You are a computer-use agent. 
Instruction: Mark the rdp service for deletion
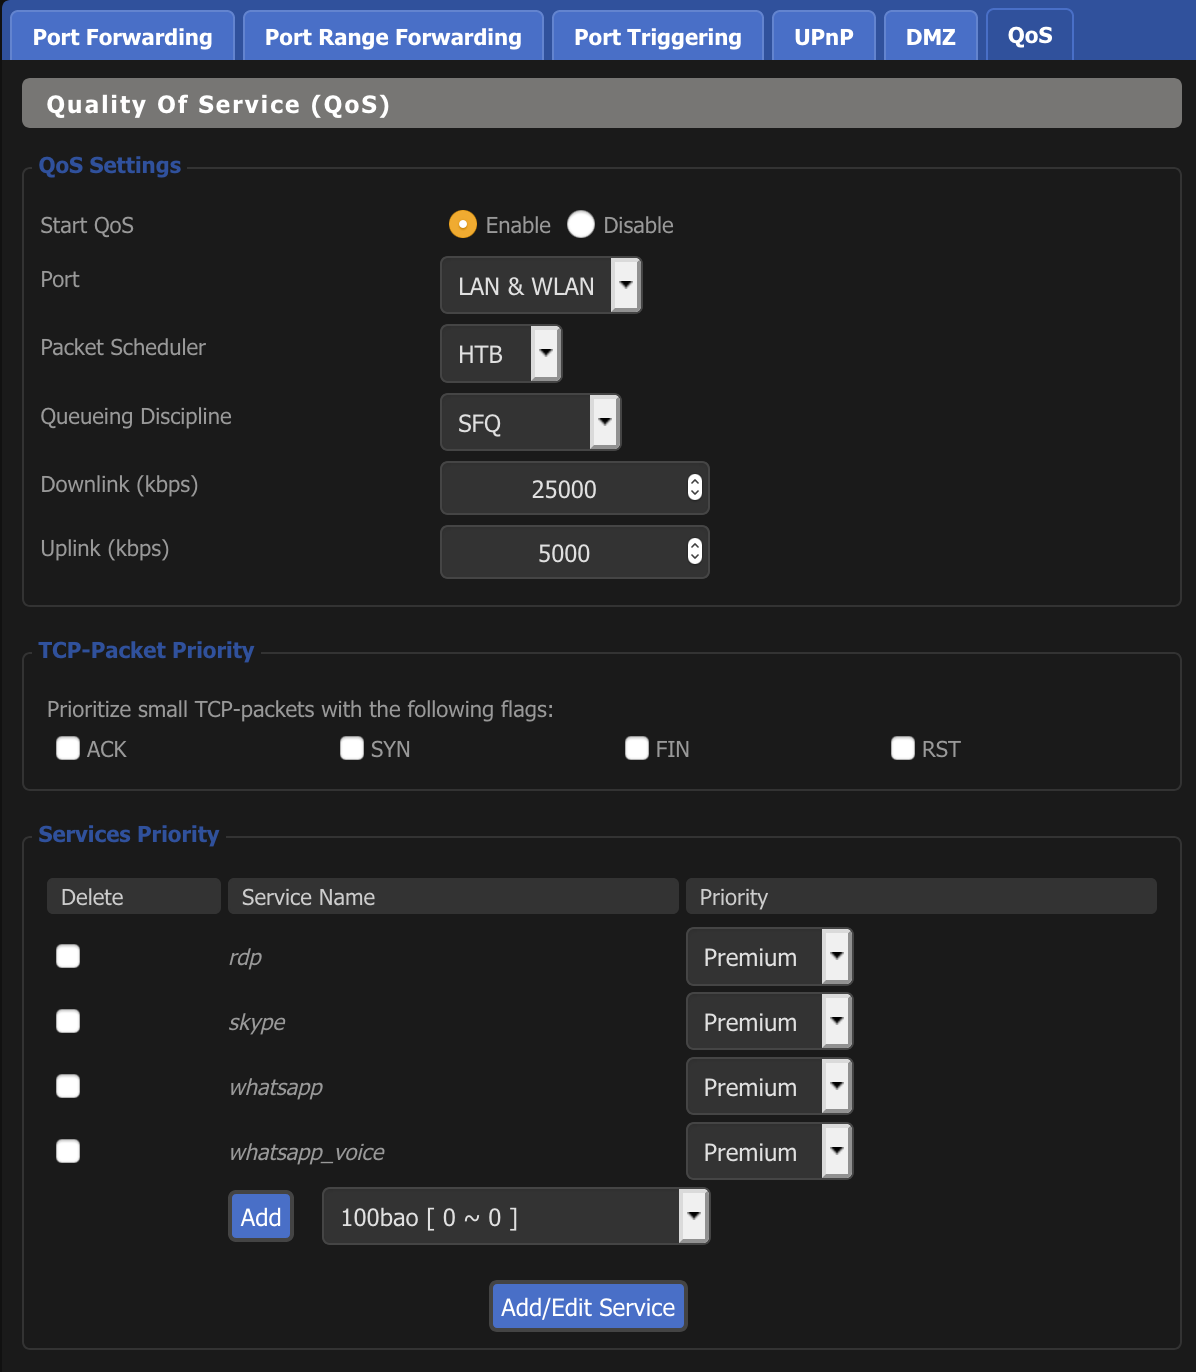(68, 957)
